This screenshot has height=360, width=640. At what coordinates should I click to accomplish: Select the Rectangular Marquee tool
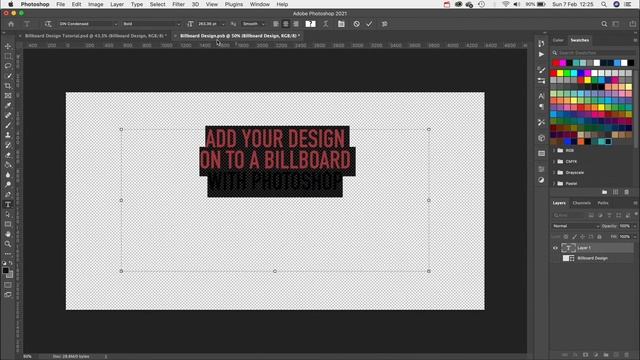point(8,56)
